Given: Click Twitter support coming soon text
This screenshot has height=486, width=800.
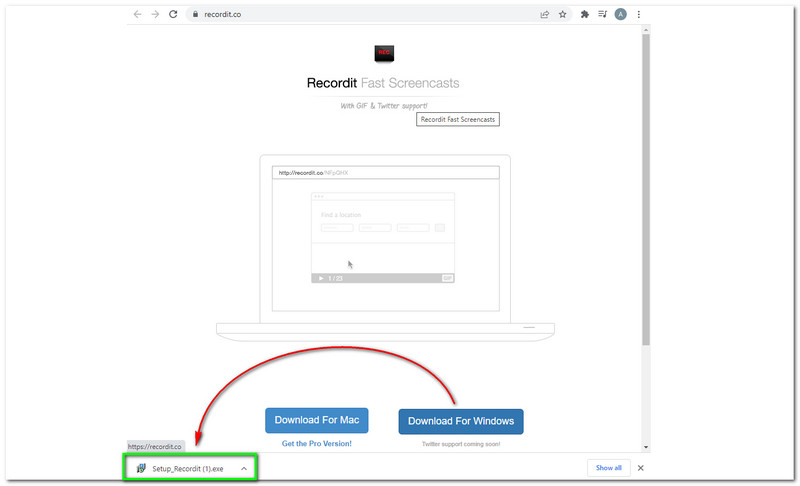Looking at the screenshot, I should point(461,444).
